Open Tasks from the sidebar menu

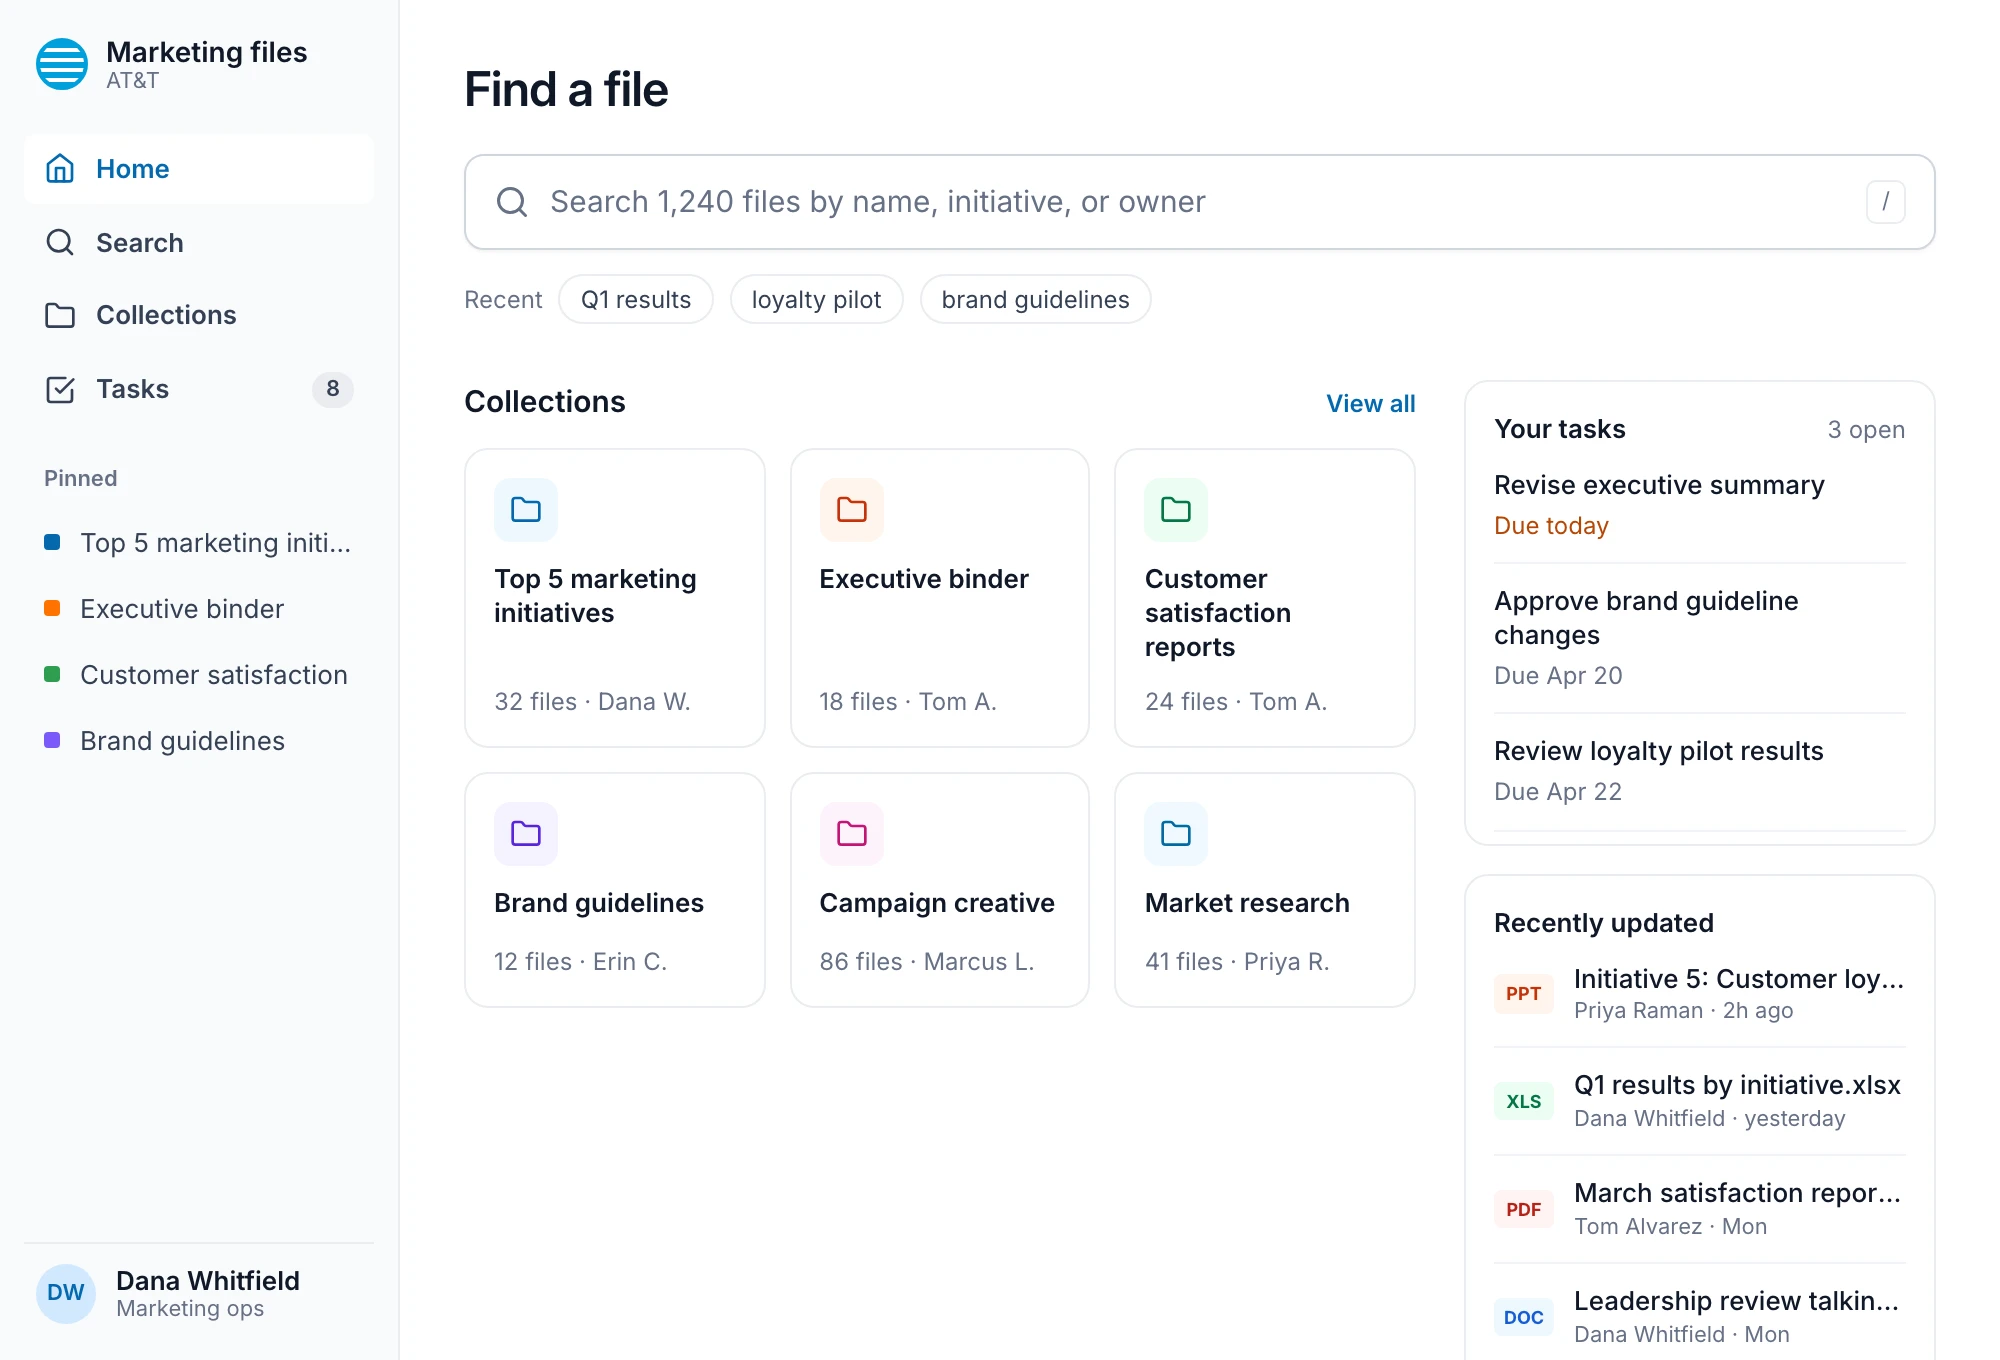click(199, 389)
